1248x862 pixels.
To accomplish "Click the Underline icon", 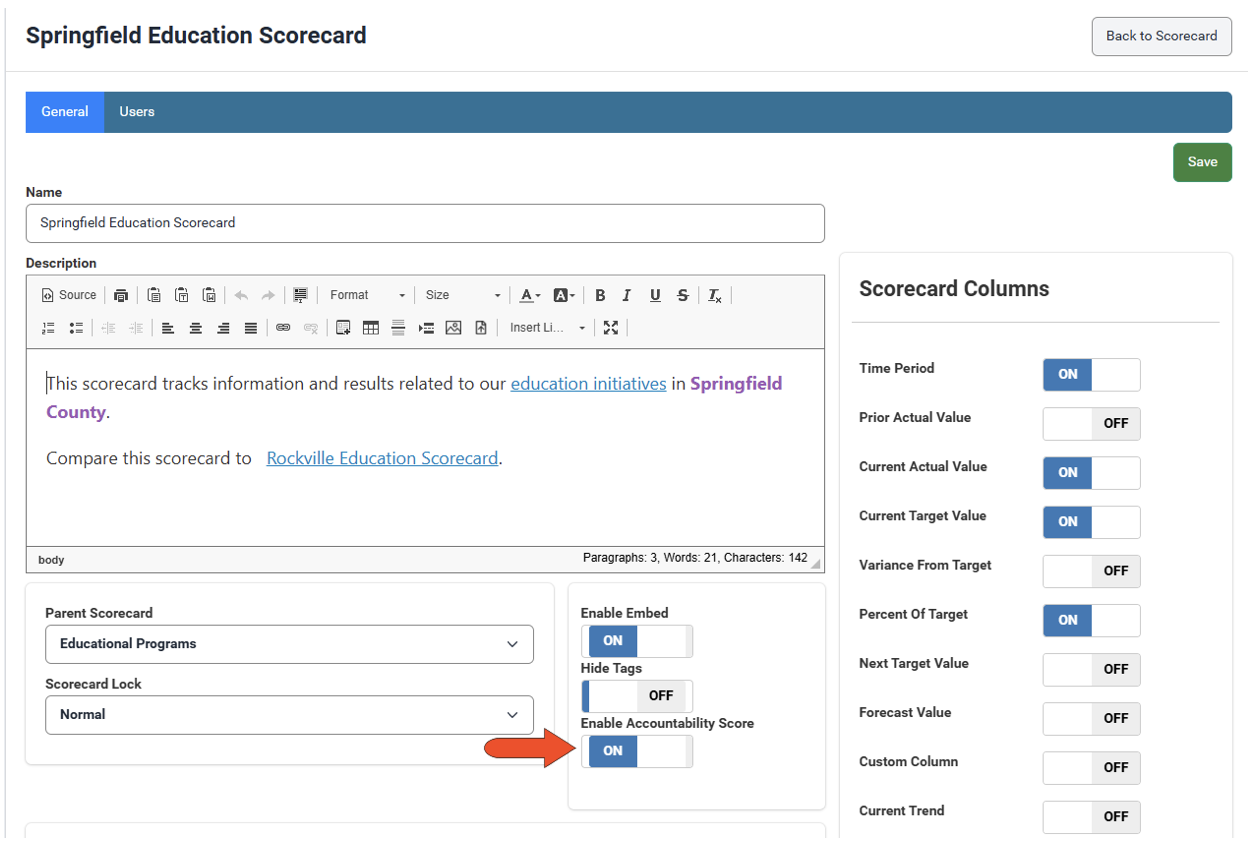I will 655,295.
